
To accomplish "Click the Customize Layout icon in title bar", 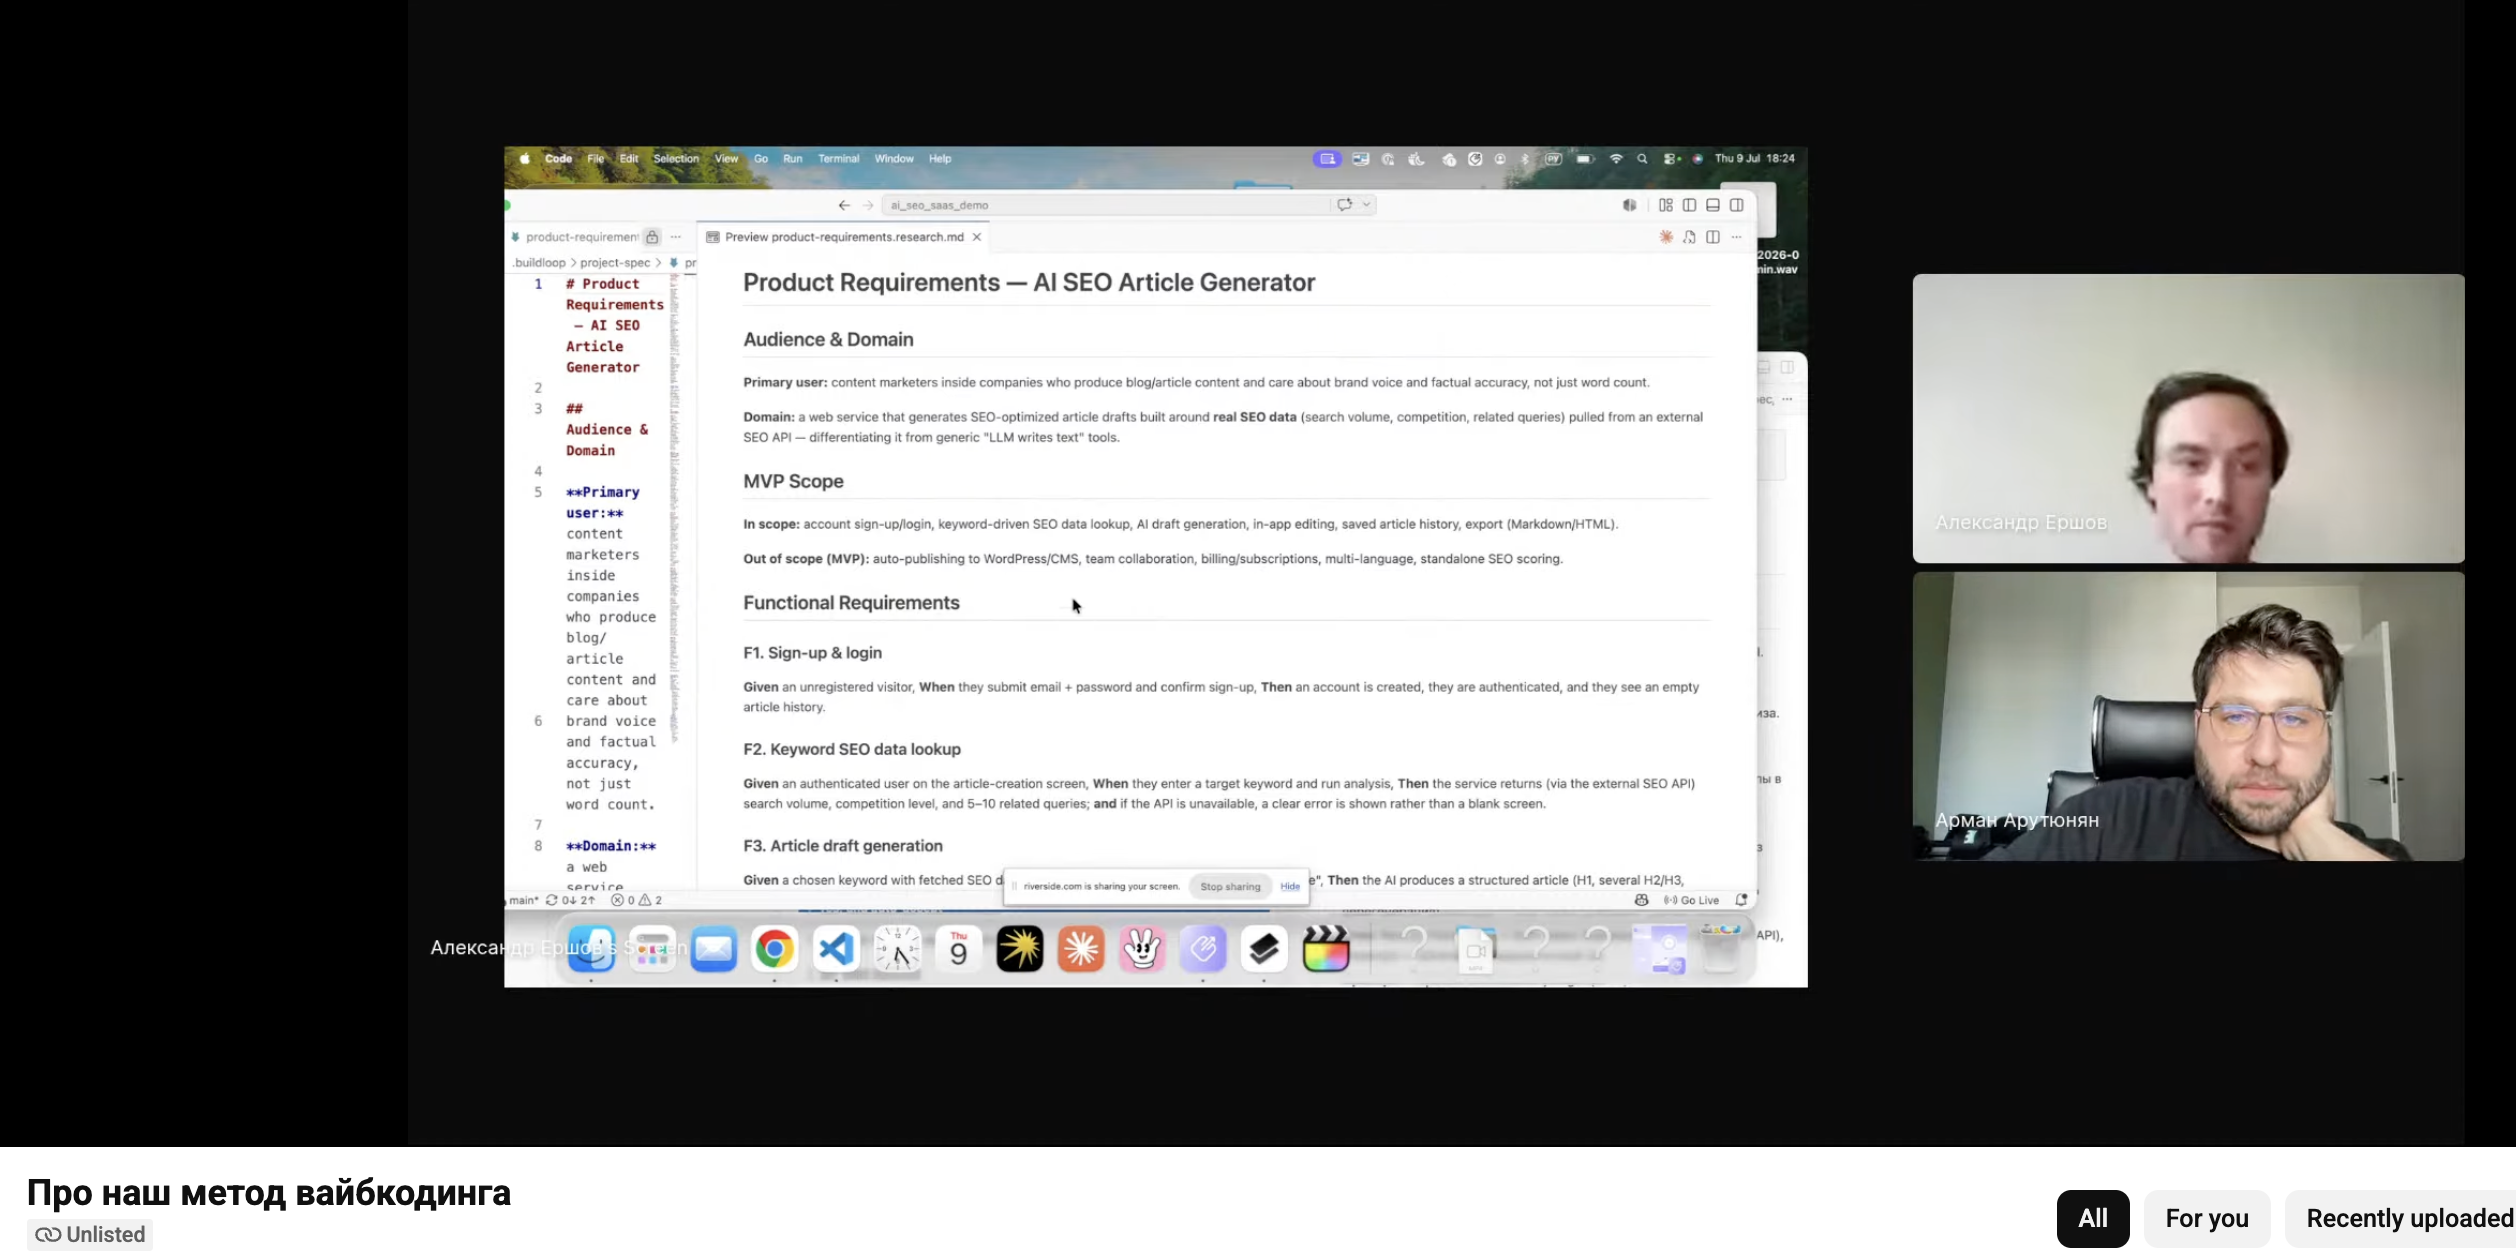I will pyautogui.click(x=1665, y=205).
